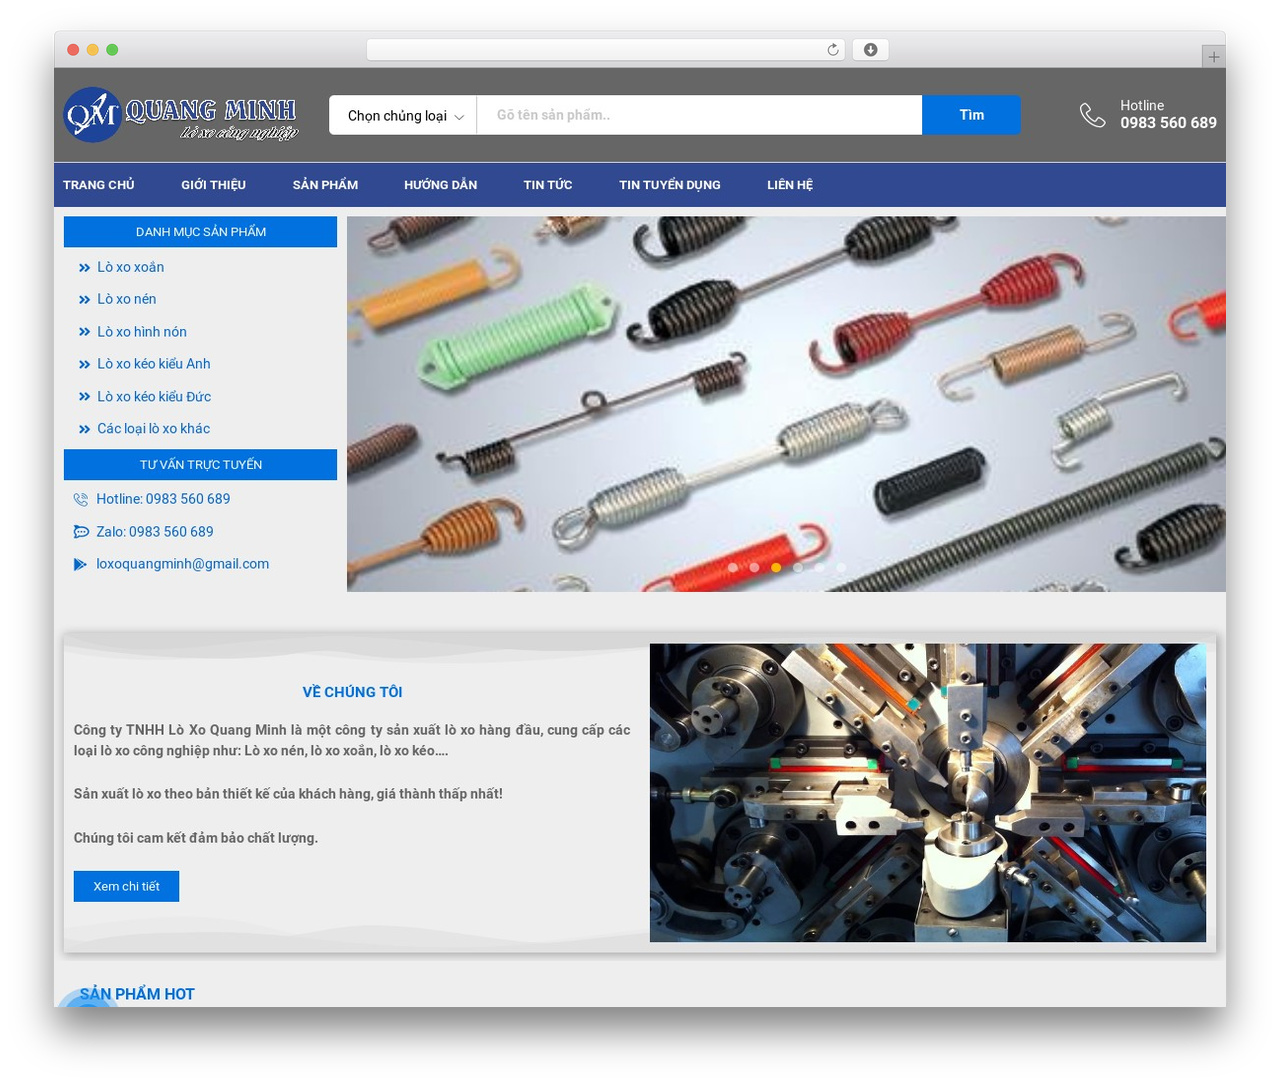Viewport: 1280px width, 1084px height.
Task: Open the TRANG CHỦ menu item
Action: 99,185
